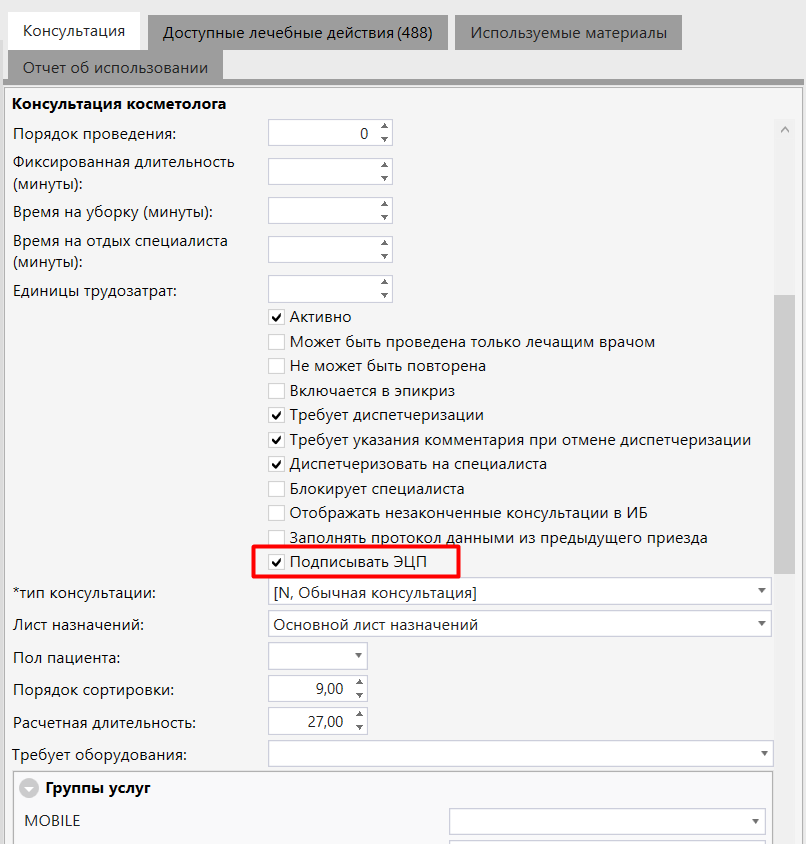The image size is (806, 844).
Task: Enable Блокирует специалиста checkbox
Action: click(277, 489)
